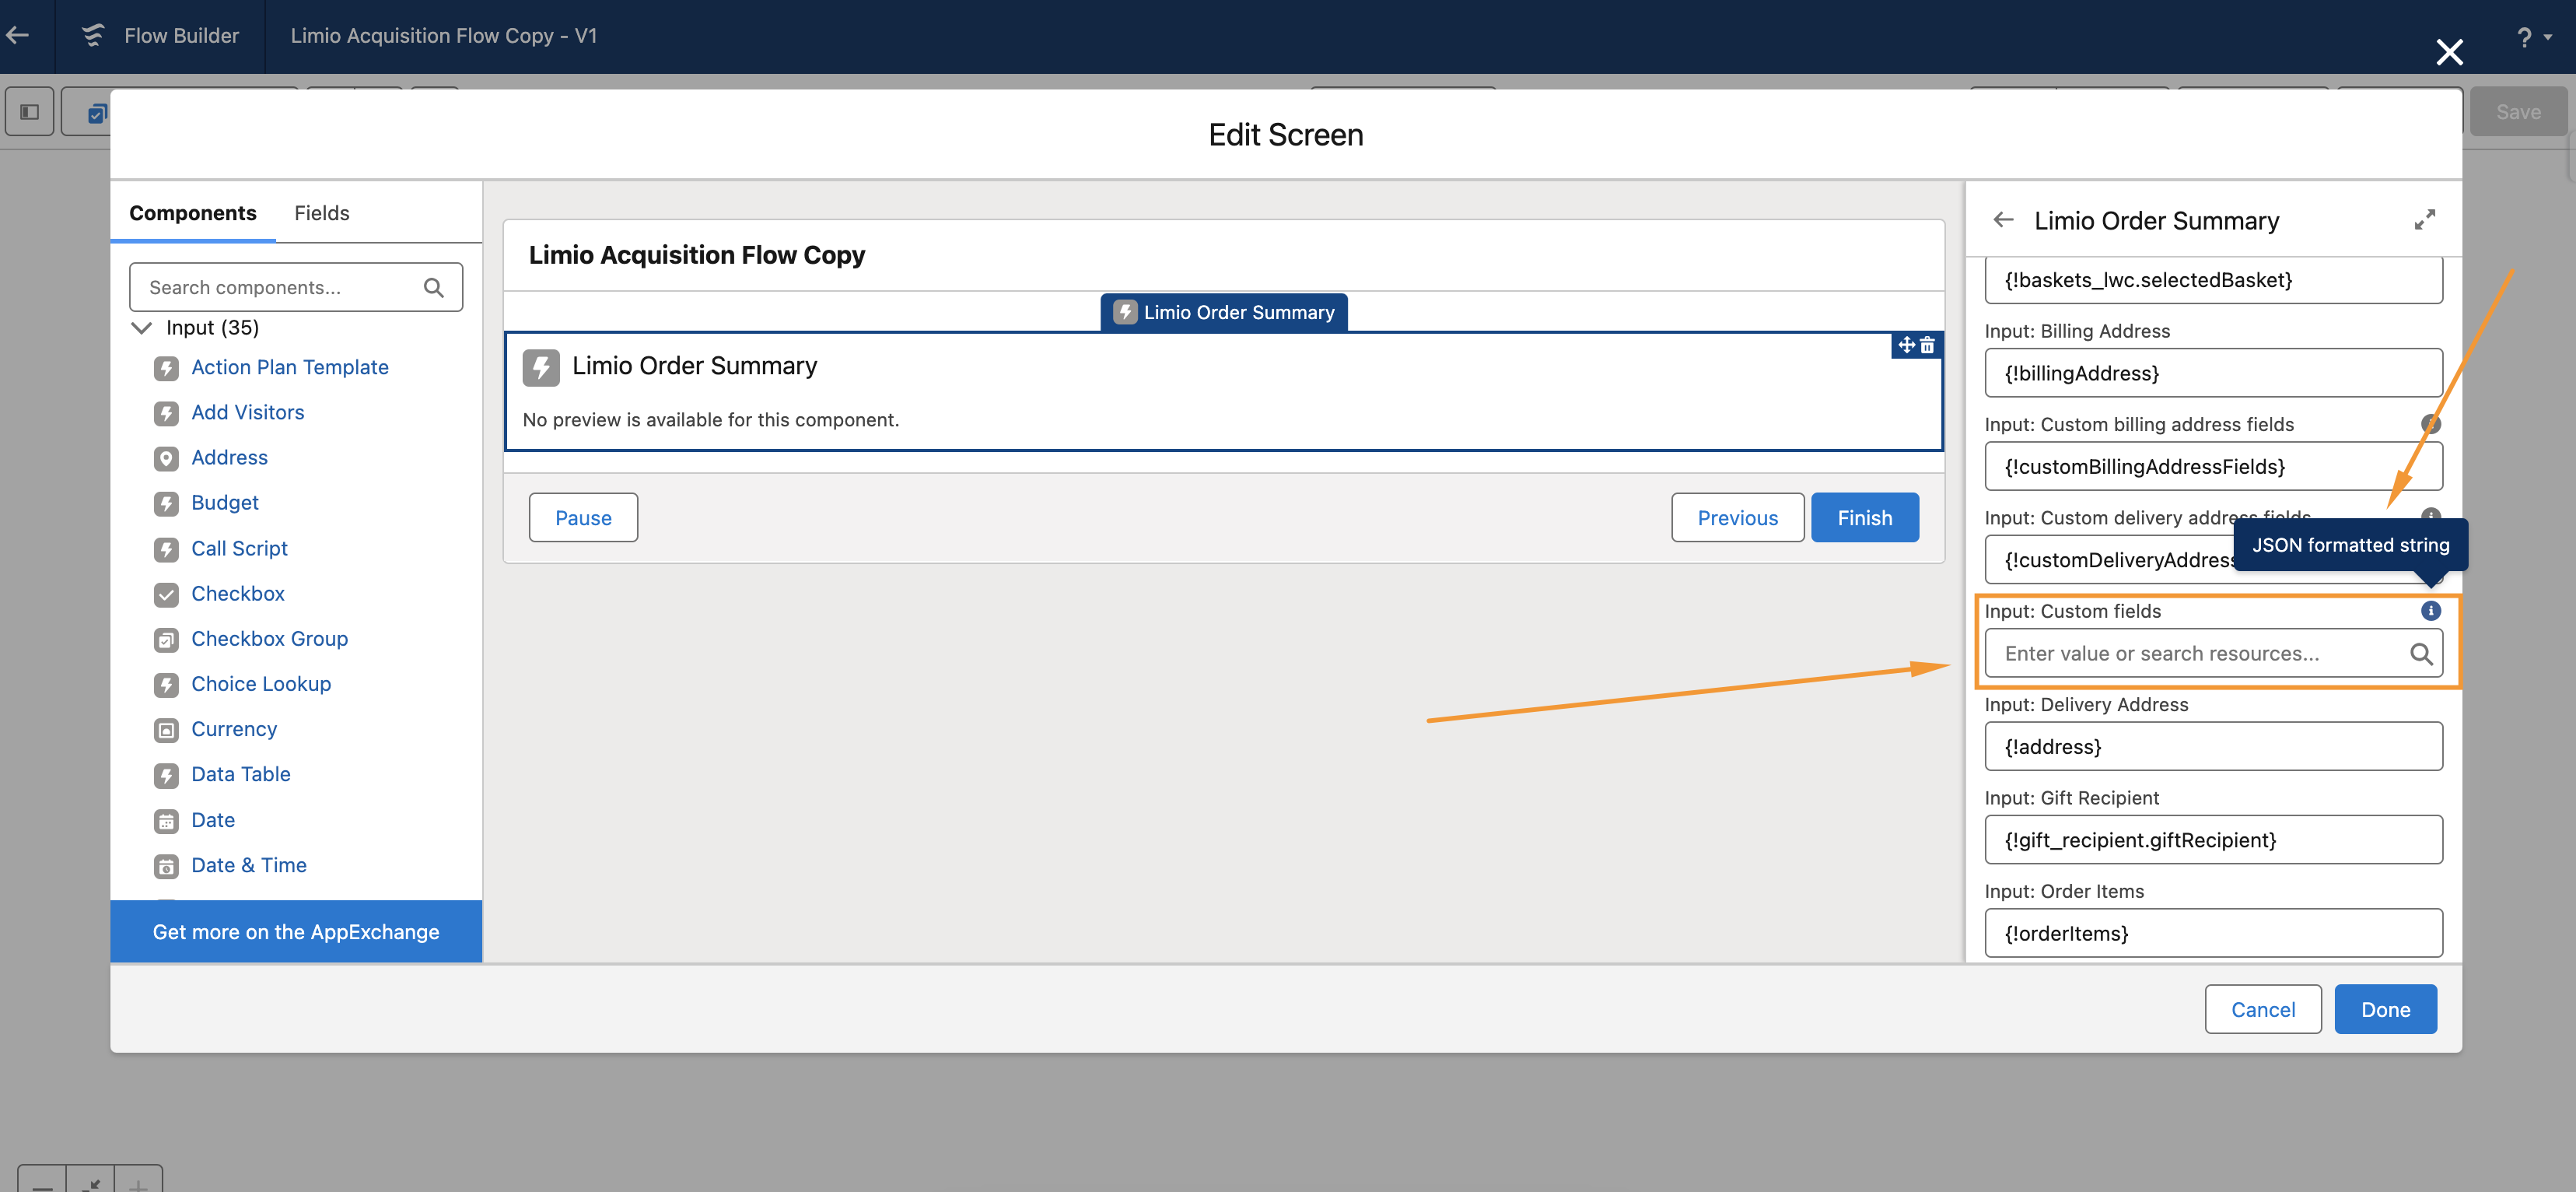Click the Limio Acquisition Flow Copy screen header

click(x=696, y=255)
